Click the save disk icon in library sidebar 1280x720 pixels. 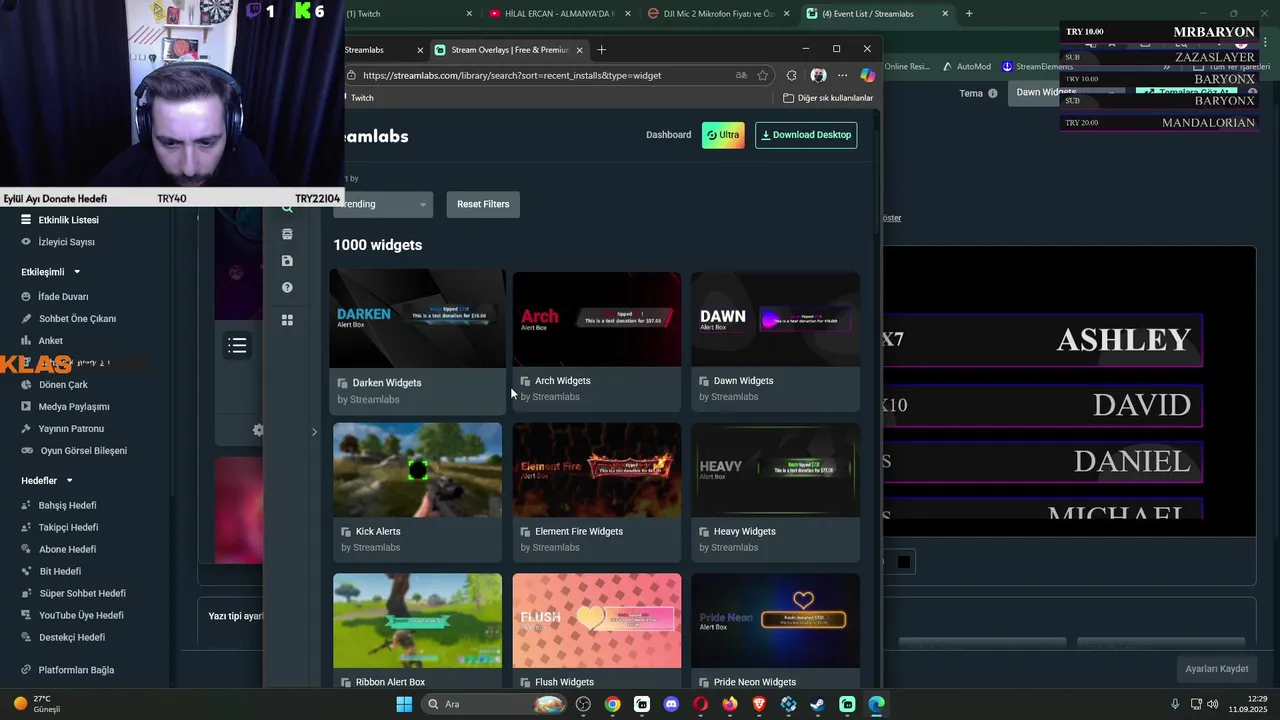[287, 261]
